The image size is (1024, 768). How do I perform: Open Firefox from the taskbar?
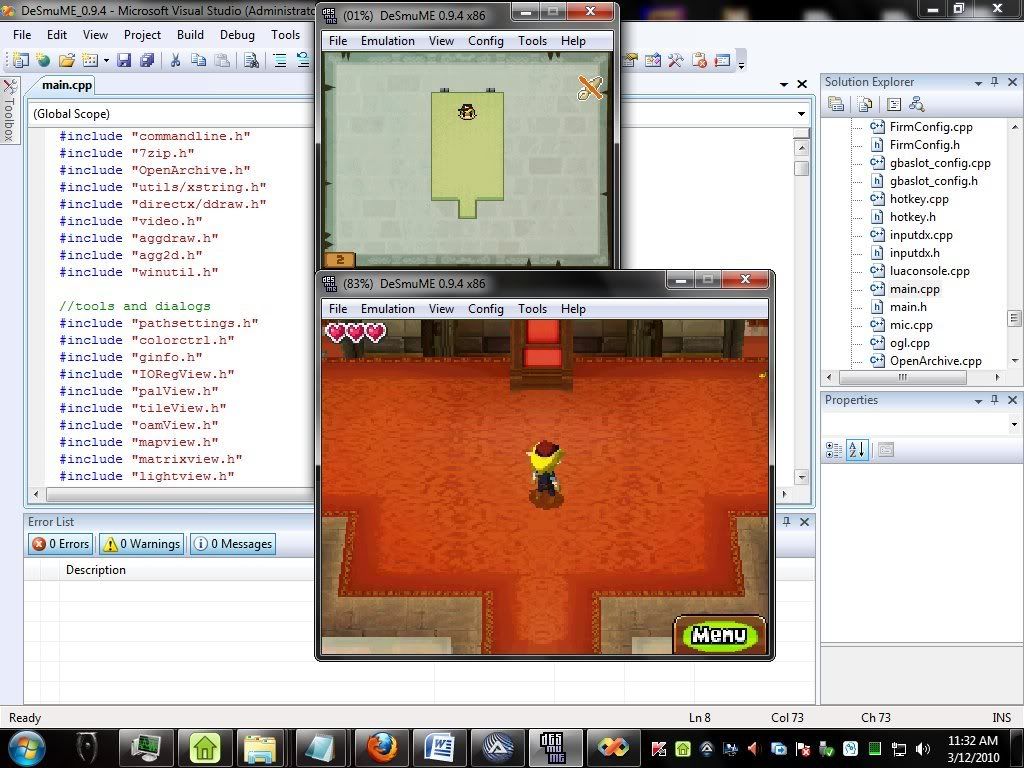[381, 747]
